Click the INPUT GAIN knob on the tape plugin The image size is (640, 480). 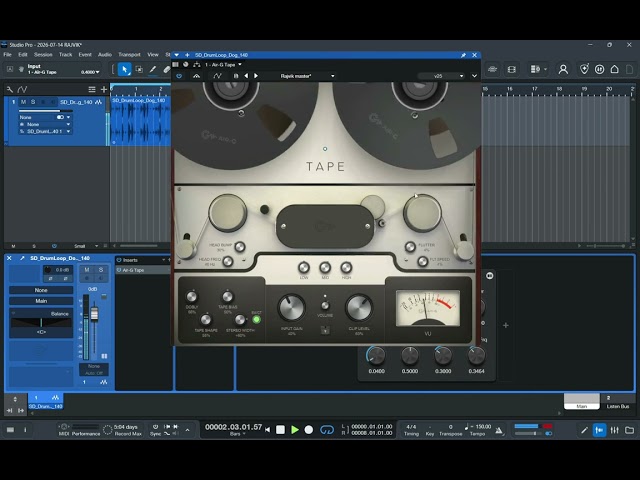(291, 308)
